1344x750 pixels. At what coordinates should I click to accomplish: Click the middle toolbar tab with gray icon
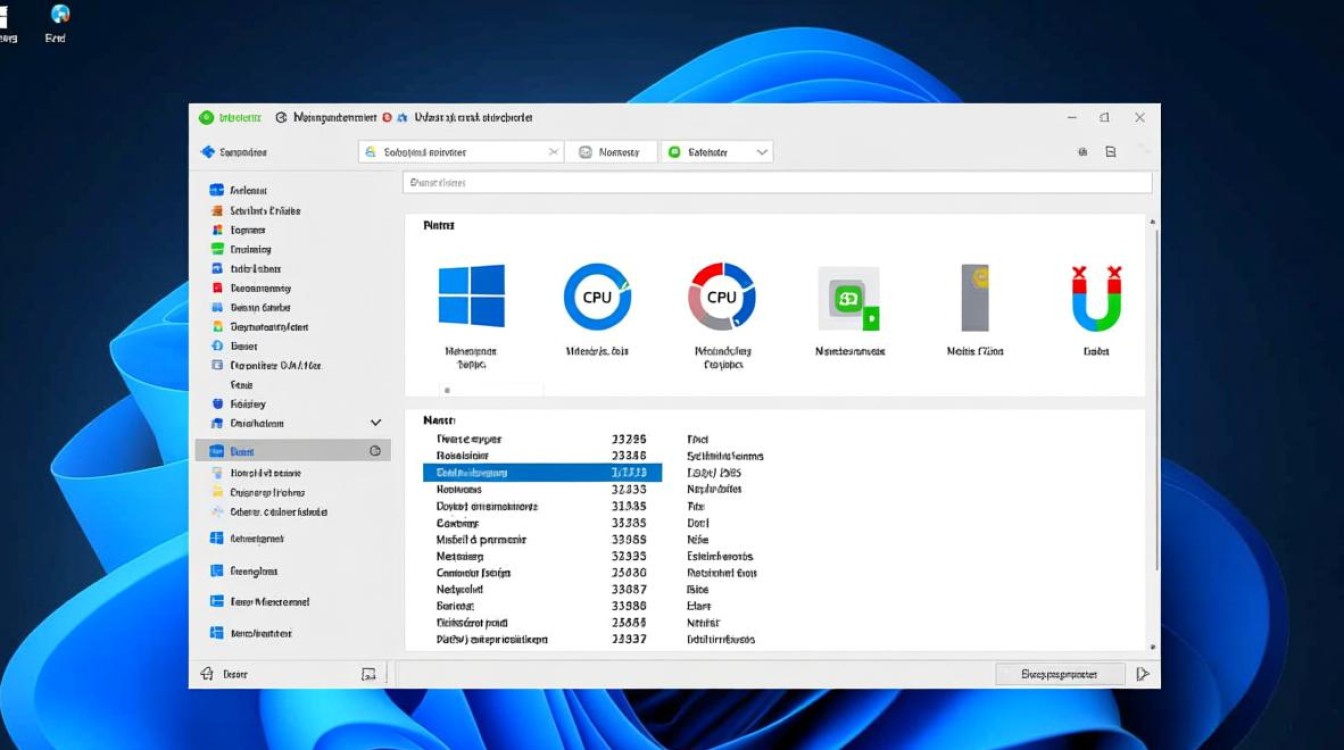point(610,152)
